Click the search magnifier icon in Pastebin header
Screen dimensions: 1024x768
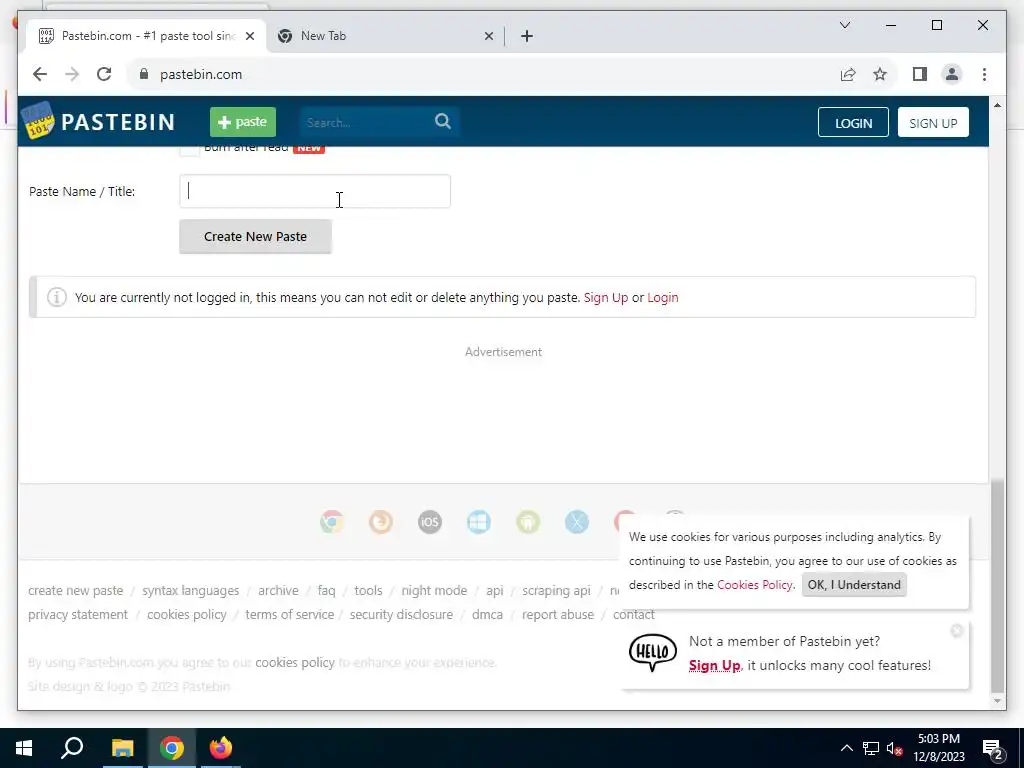(443, 121)
